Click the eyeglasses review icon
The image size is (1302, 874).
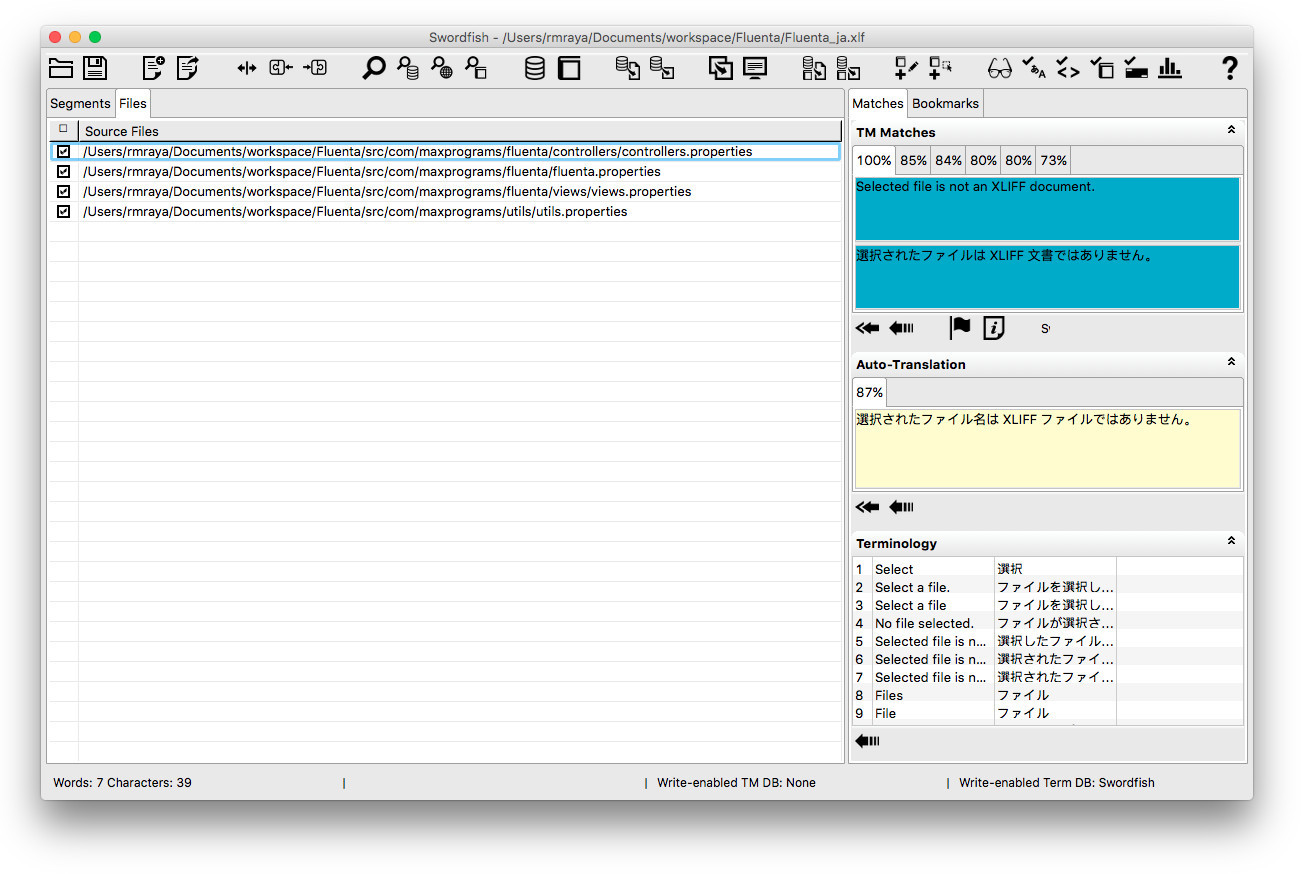tap(1000, 68)
